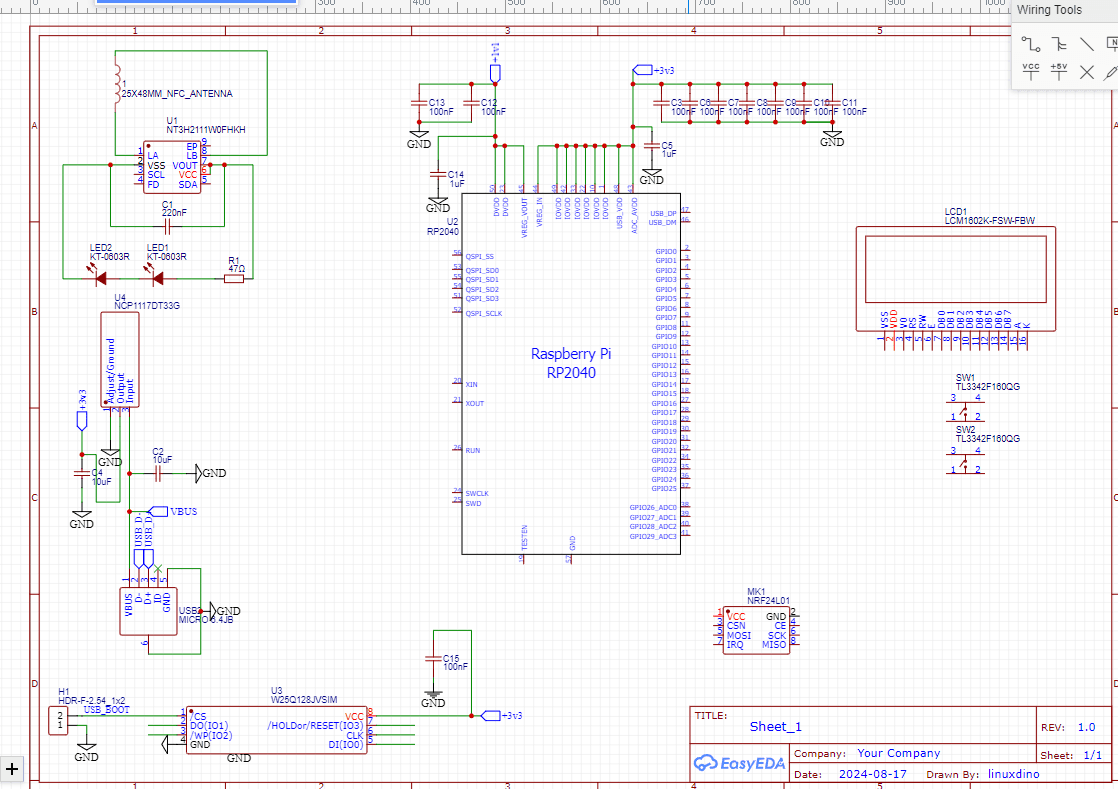Select the 'Your Company' text field

(898, 753)
